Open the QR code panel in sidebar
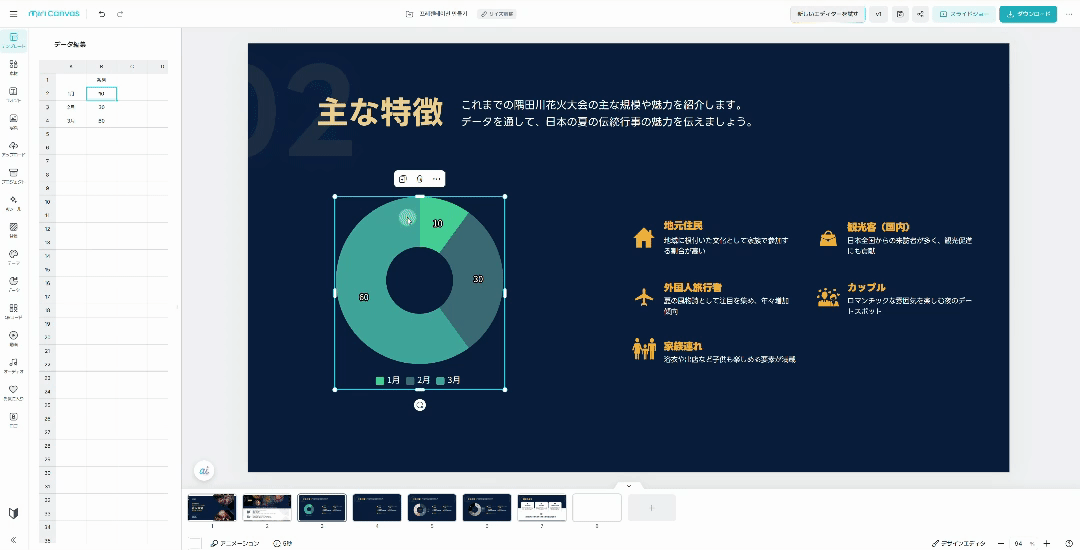1080x550 pixels. coord(13,311)
